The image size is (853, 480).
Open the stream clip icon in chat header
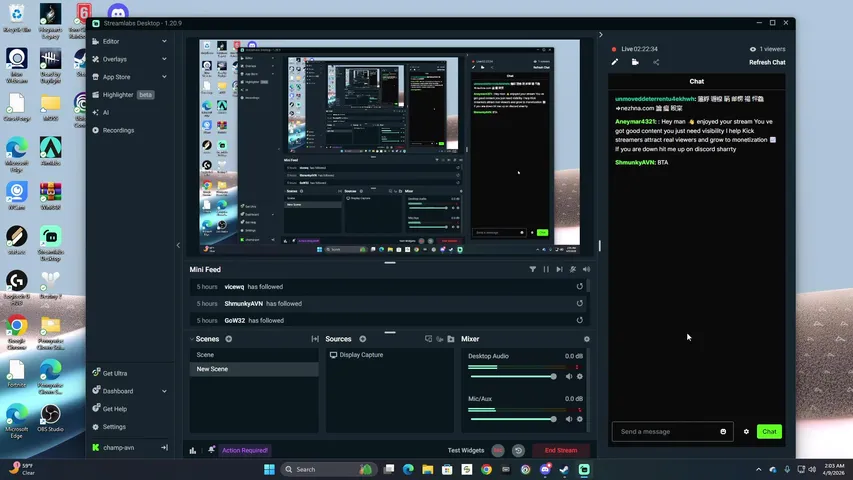click(x=635, y=62)
